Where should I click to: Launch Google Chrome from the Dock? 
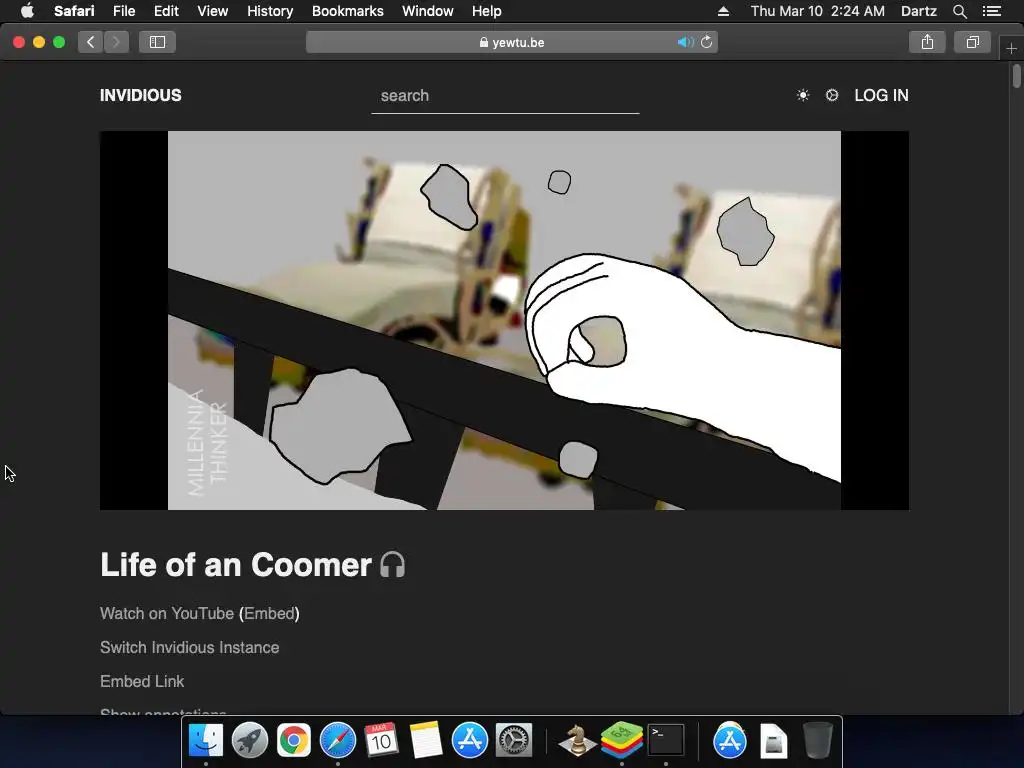coord(294,741)
